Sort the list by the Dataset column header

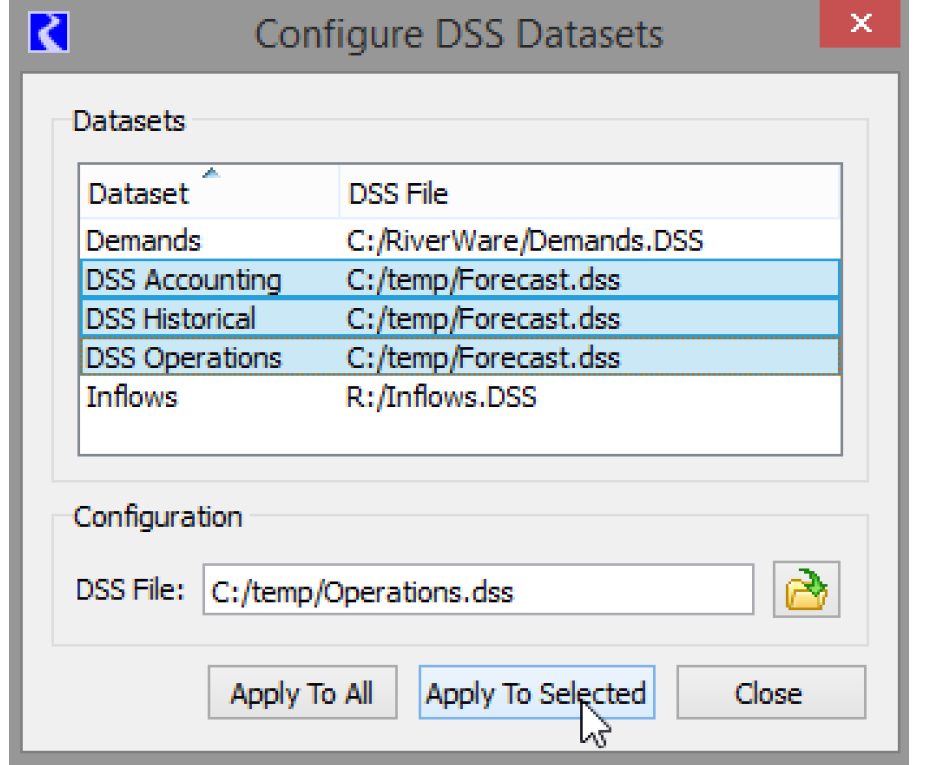(138, 193)
